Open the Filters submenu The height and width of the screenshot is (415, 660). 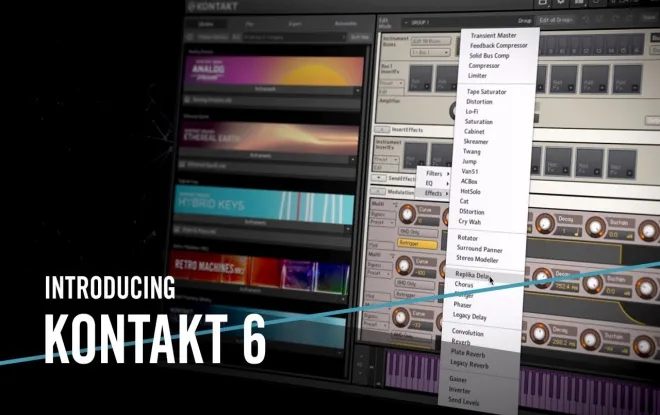(x=436, y=173)
